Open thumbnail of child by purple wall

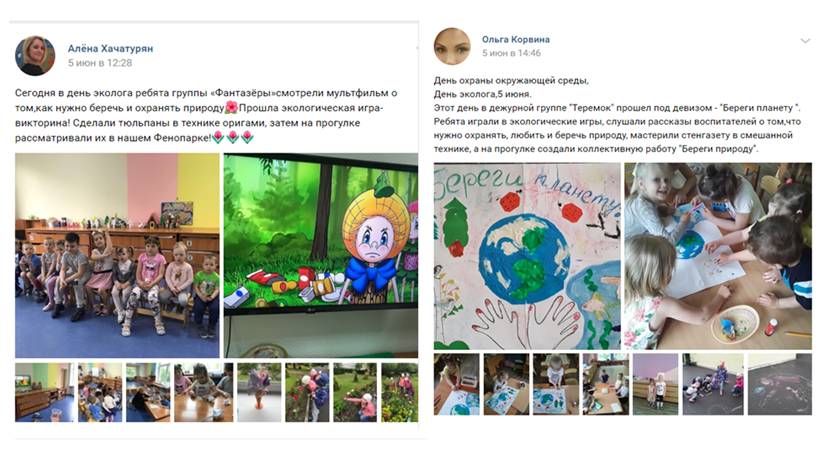tap(655, 384)
